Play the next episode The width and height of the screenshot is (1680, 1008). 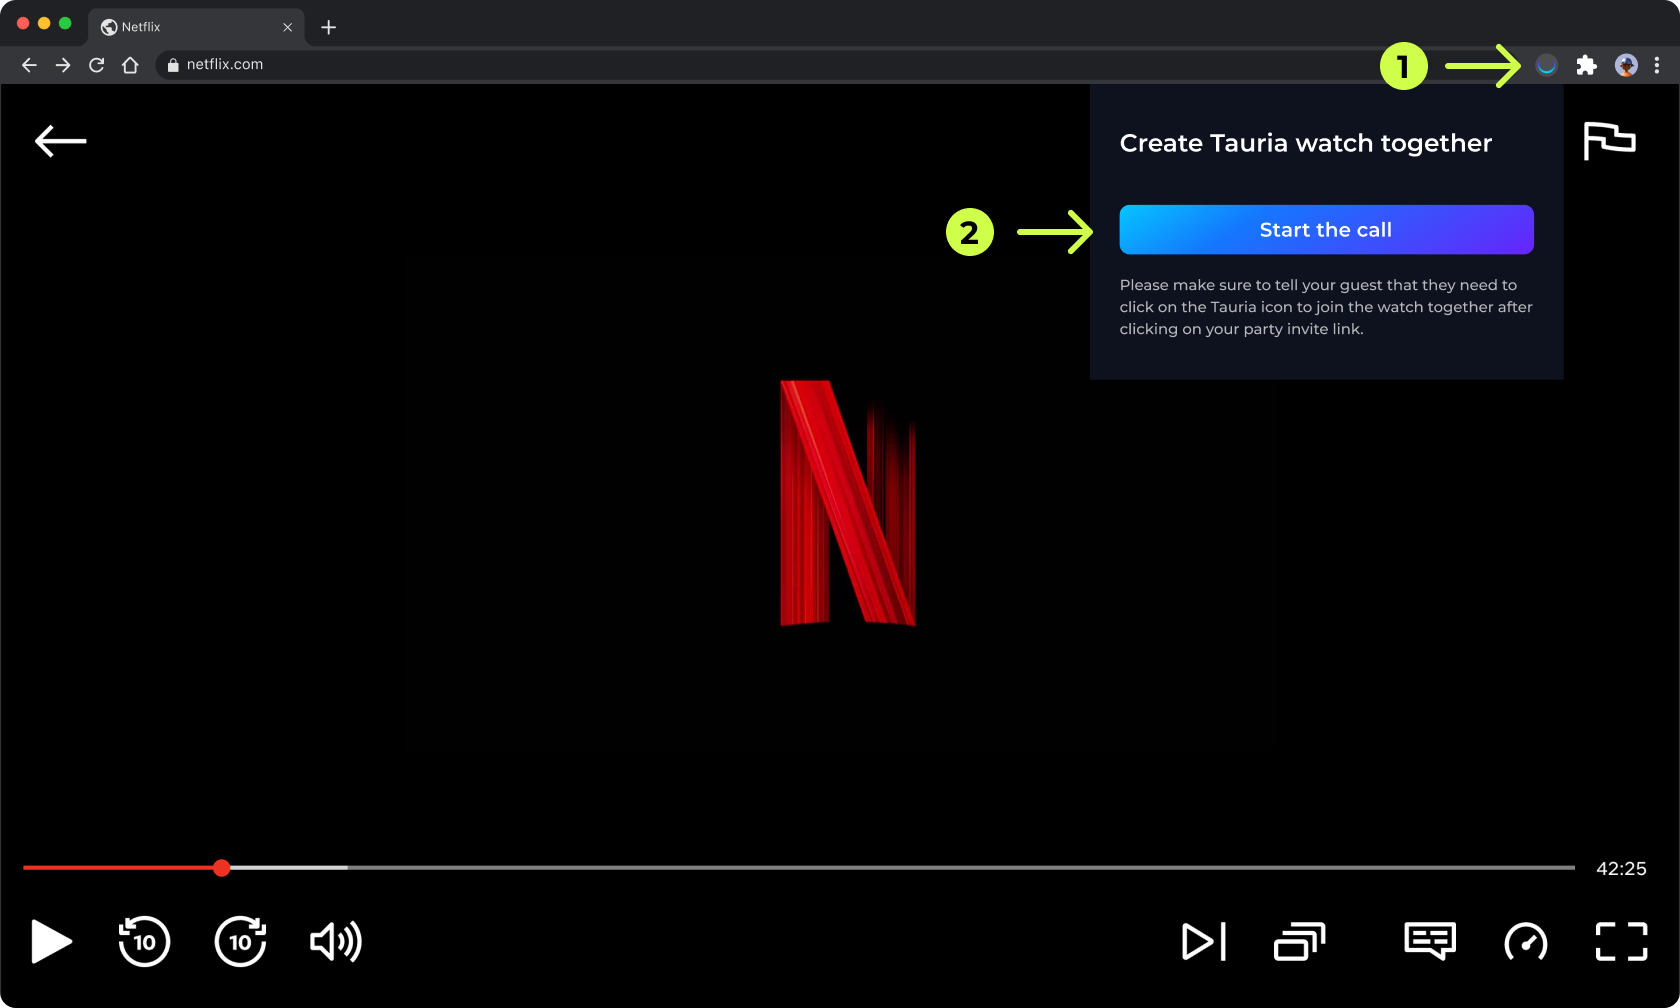pos(1204,941)
